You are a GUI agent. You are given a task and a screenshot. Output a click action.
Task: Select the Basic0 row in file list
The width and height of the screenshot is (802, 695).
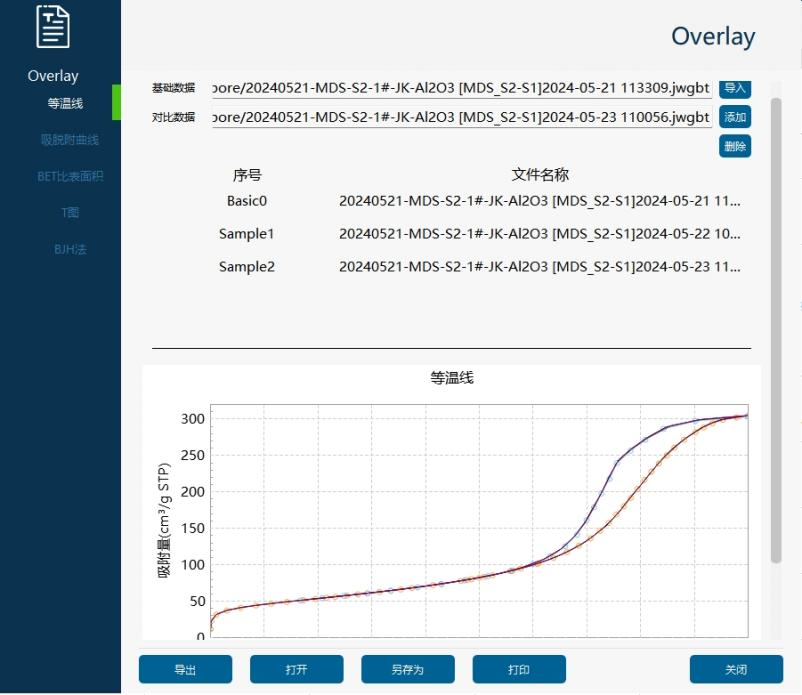pos(481,201)
